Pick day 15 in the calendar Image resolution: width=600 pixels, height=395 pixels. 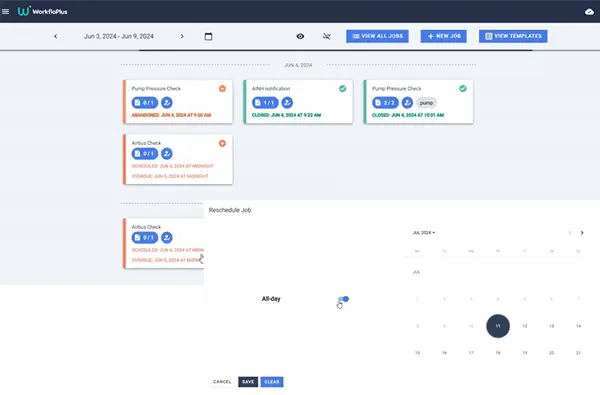(417, 353)
